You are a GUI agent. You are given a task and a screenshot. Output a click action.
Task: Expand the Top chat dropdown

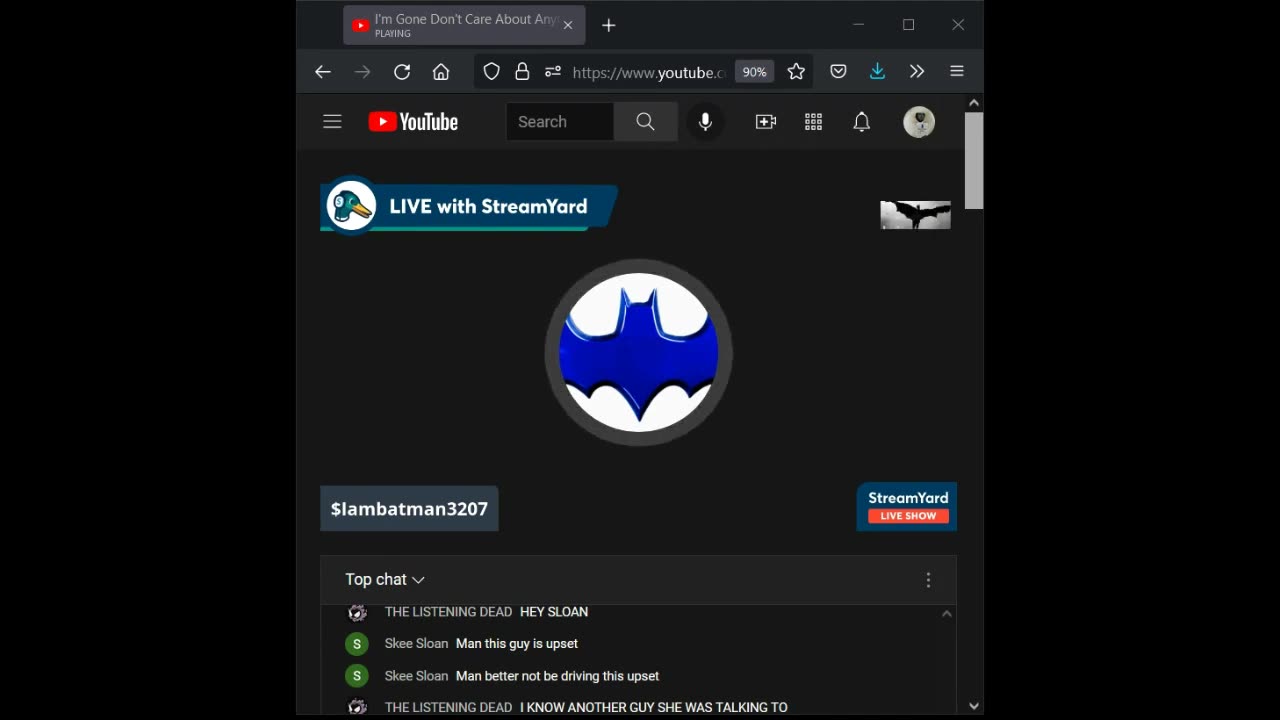point(385,580)
